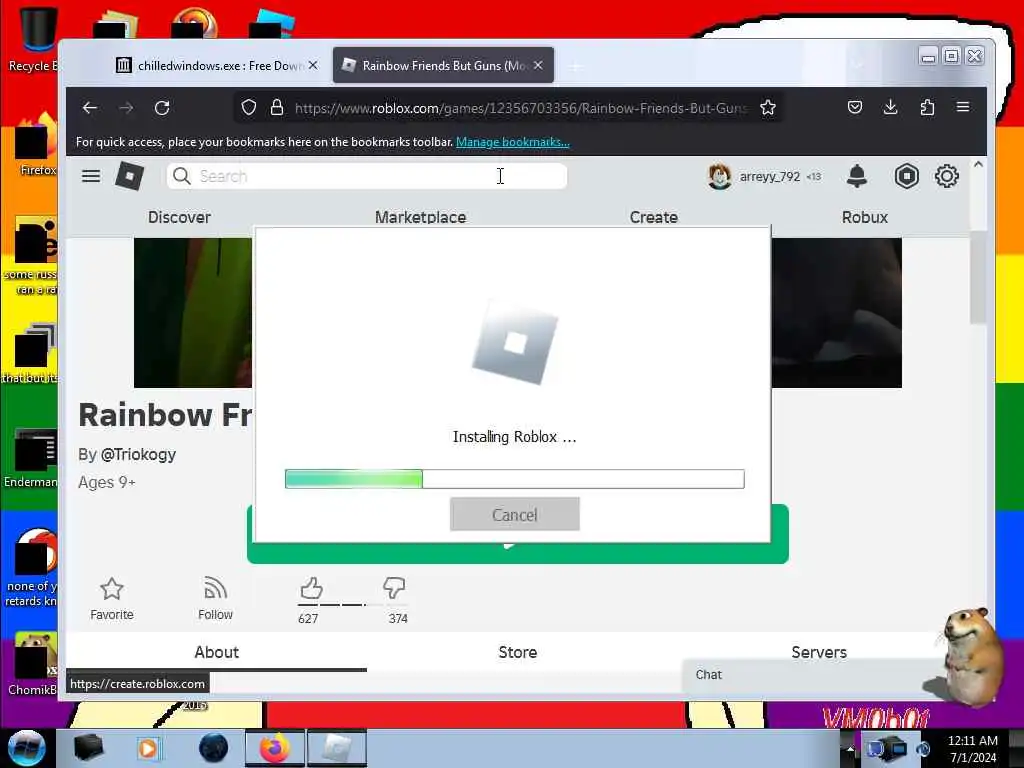Favorite the game with the star icon
The width and height of the screenshot is (1024, 768).
point(112,589)
